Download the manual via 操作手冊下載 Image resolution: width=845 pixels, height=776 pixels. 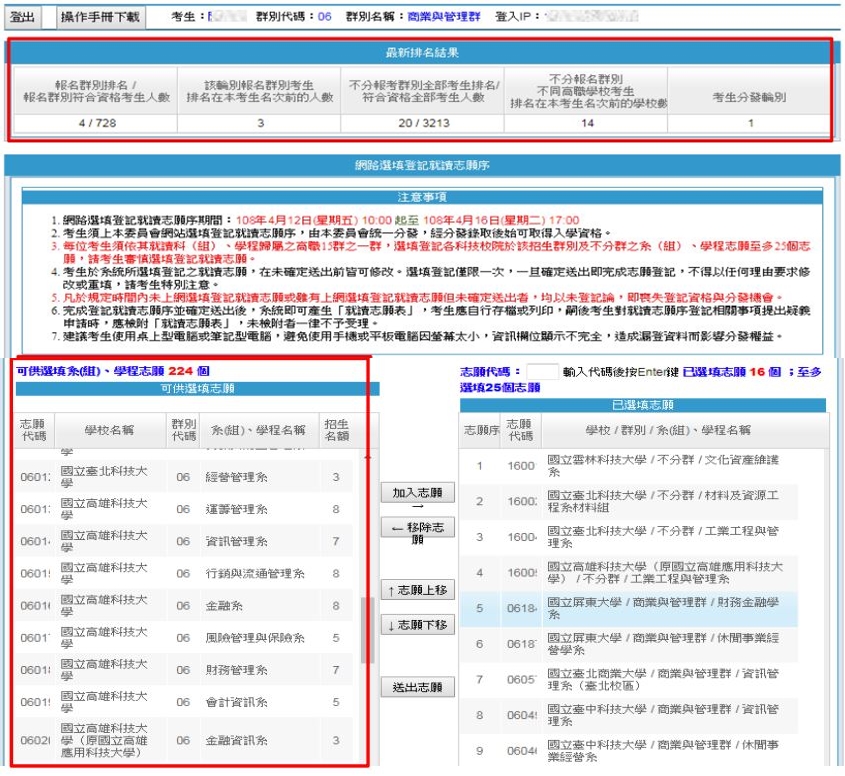tap(101, 17)
